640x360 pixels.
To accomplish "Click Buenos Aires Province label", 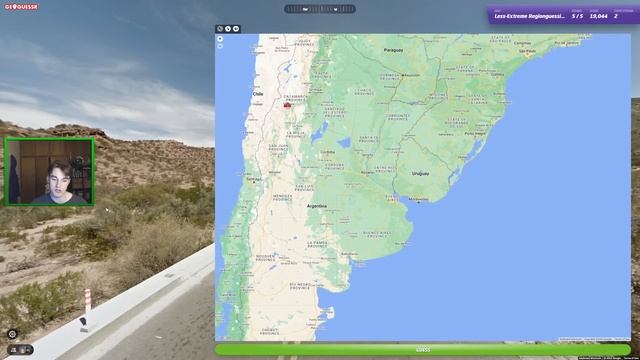I will click(377, 234).
